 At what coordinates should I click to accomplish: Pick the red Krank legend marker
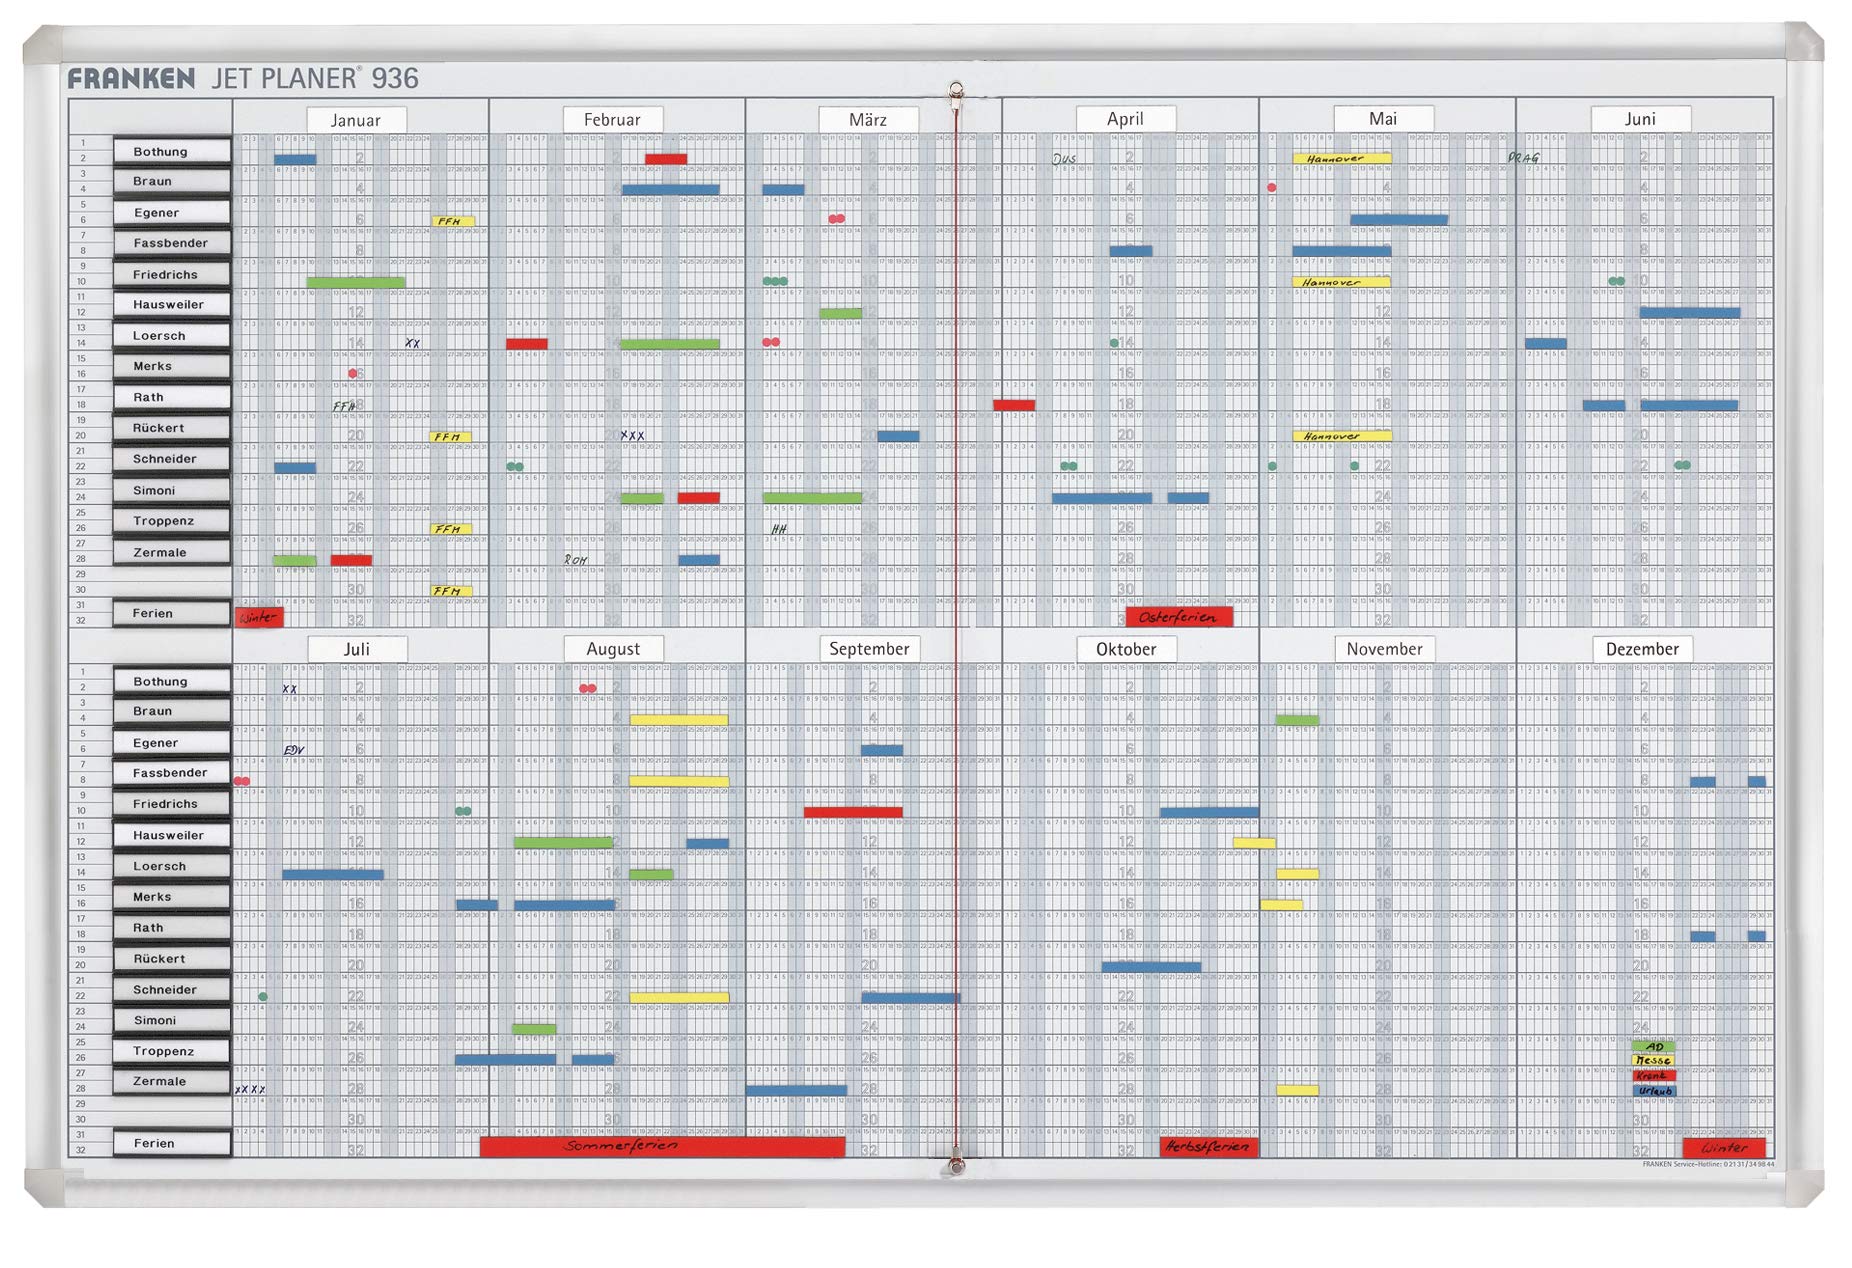1653,1076
